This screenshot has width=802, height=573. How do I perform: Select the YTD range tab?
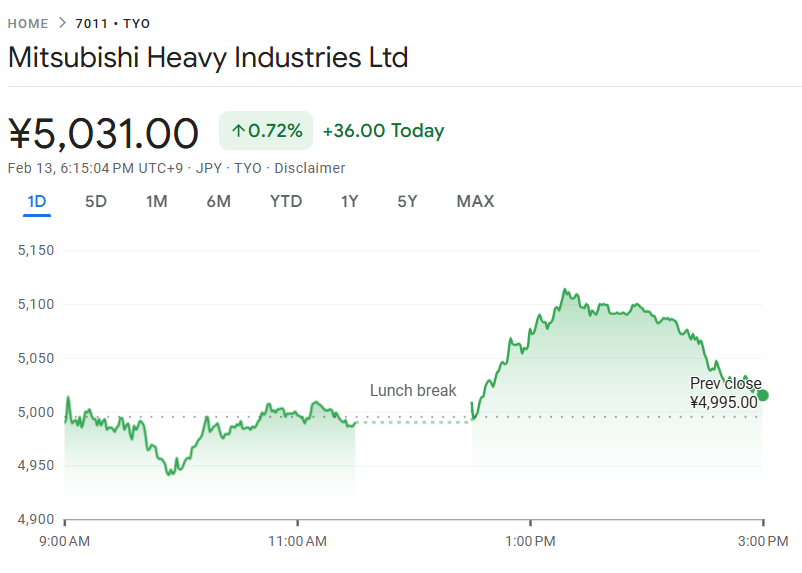[286, 202]
